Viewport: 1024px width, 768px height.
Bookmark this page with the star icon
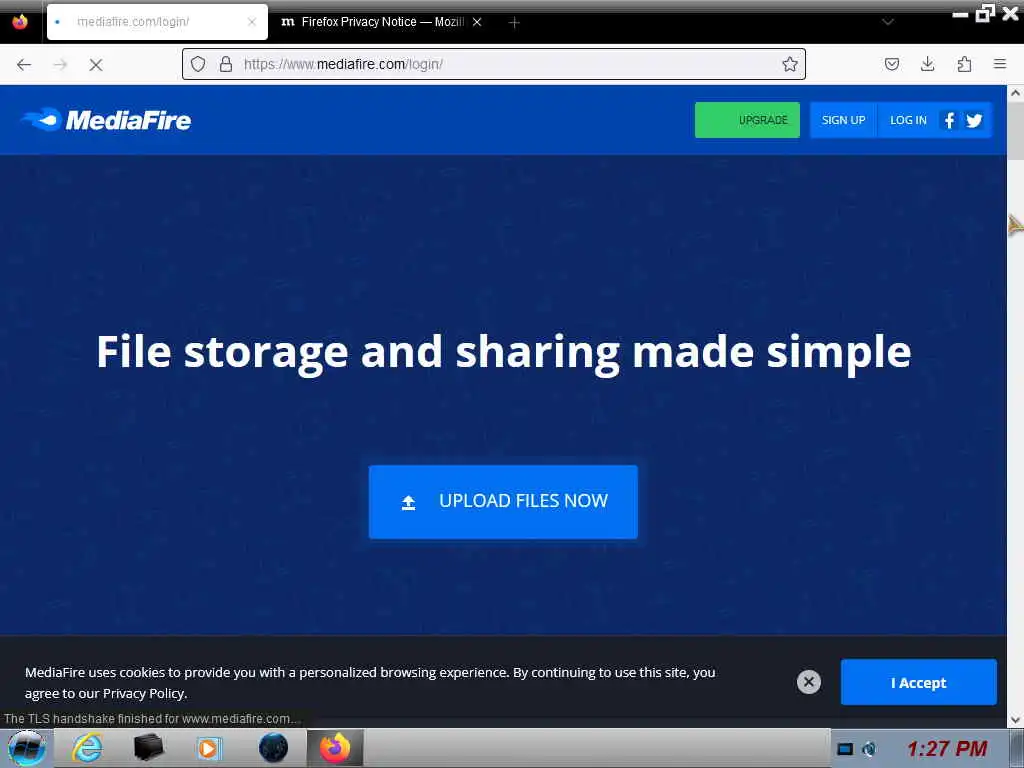coord(790,64)
